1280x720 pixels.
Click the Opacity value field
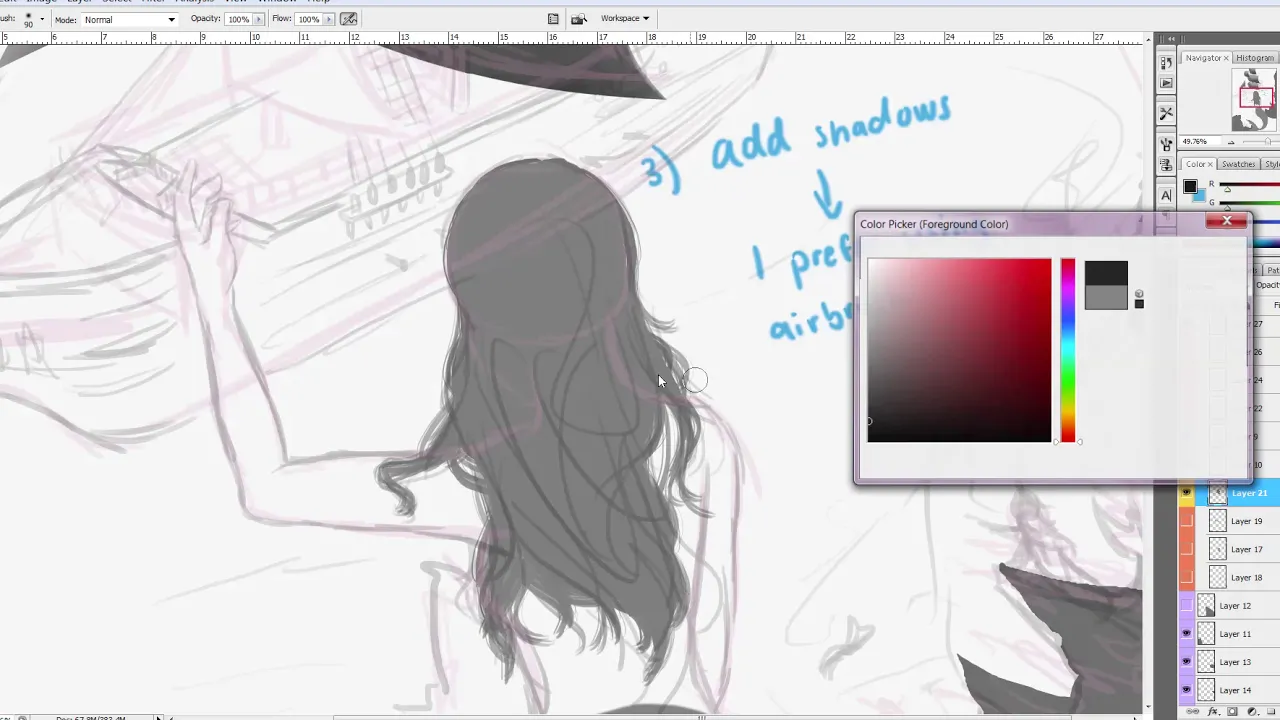click(x=238, y=19)
